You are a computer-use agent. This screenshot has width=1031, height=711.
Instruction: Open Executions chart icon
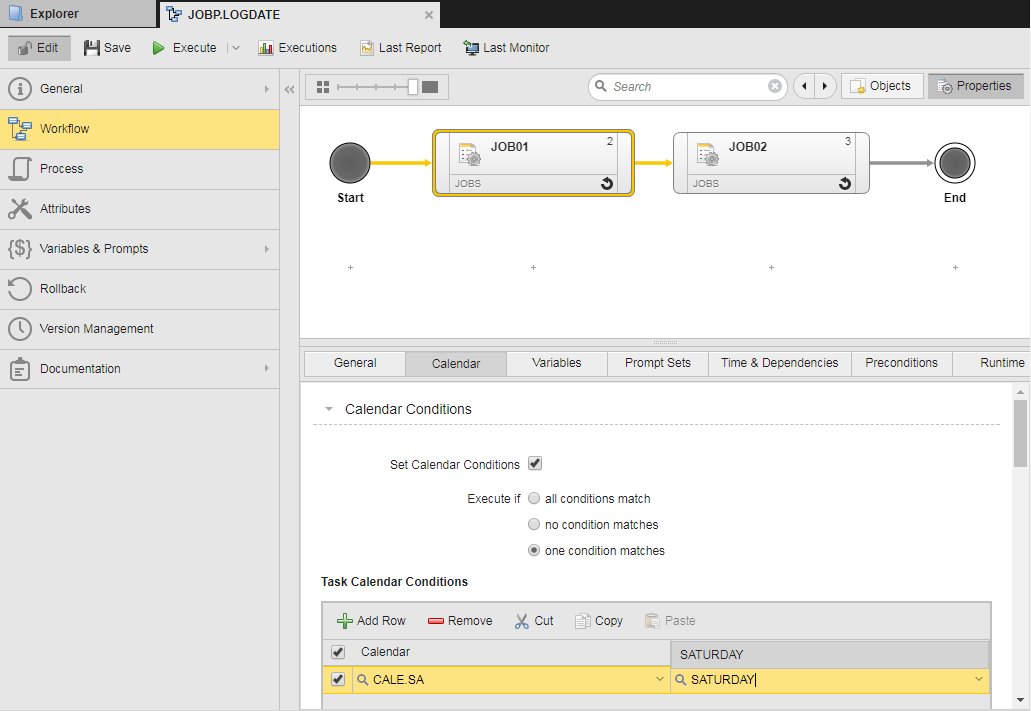266,48
